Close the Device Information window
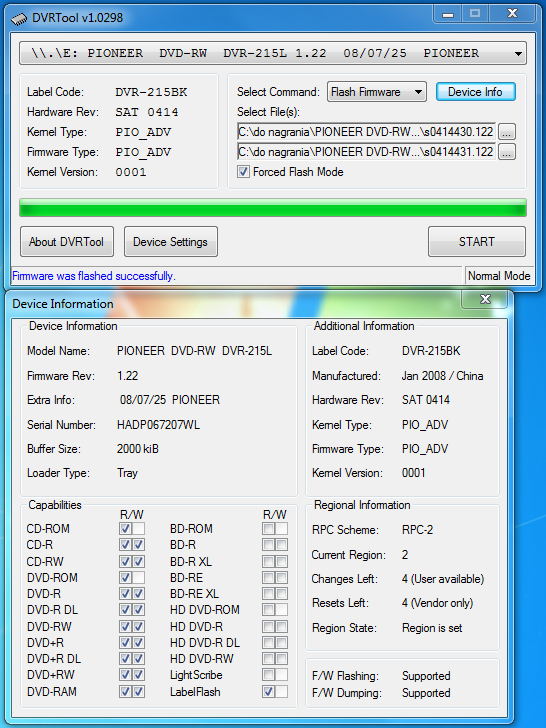 485,299
